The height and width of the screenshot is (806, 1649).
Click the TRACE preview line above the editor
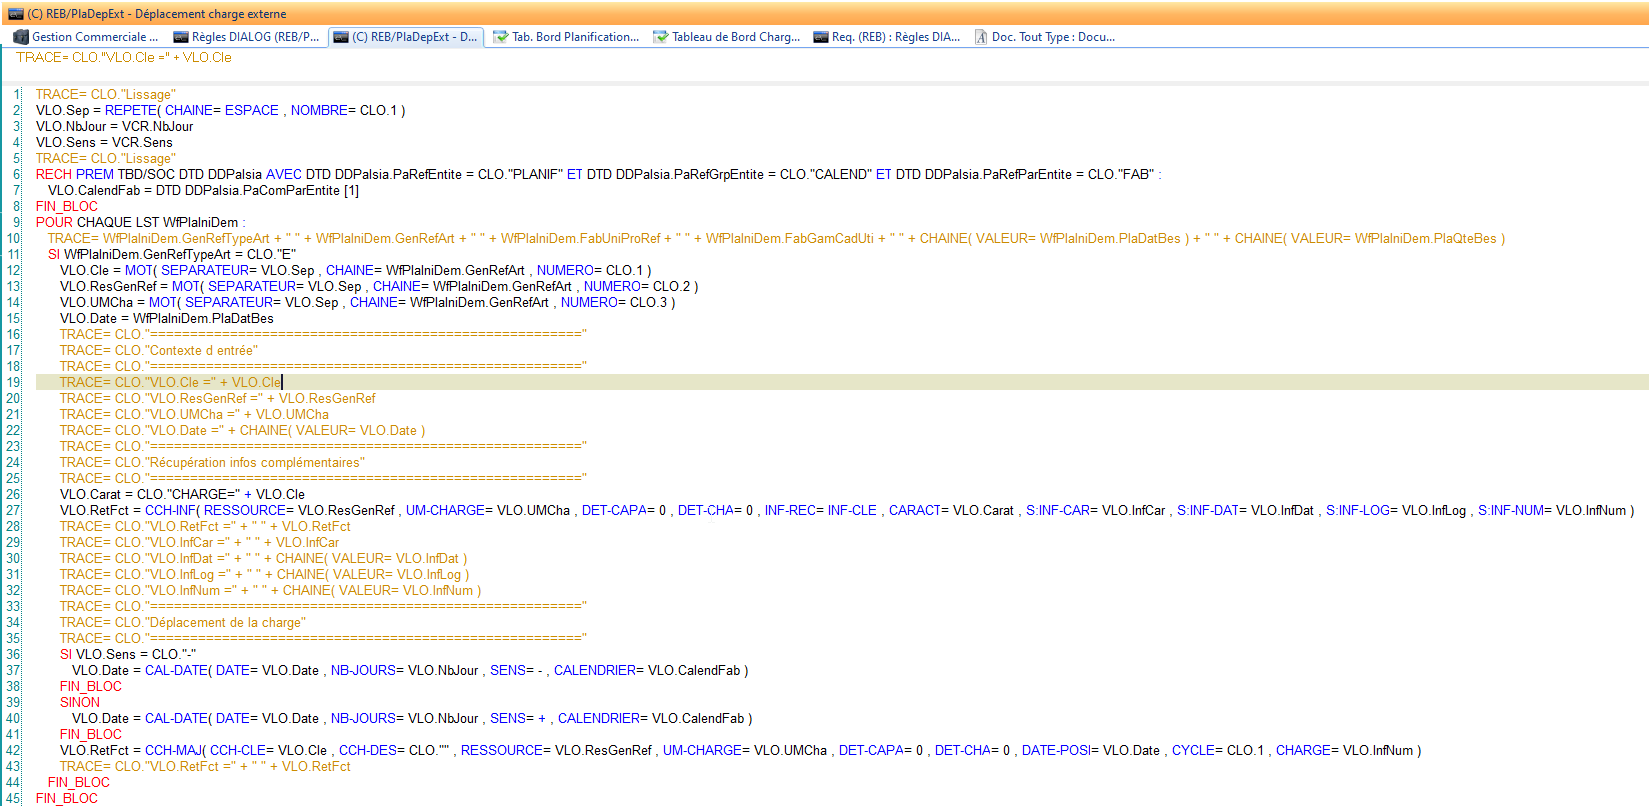tap(123, 58)
